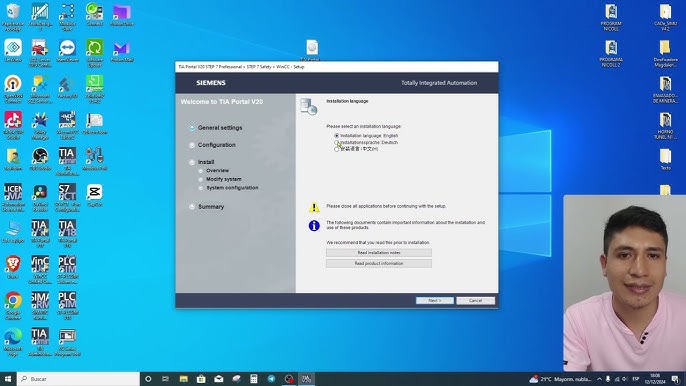686x386 pixels.
Task: Open the OpenVPN Connect shortcut
Action: point(13,88)
